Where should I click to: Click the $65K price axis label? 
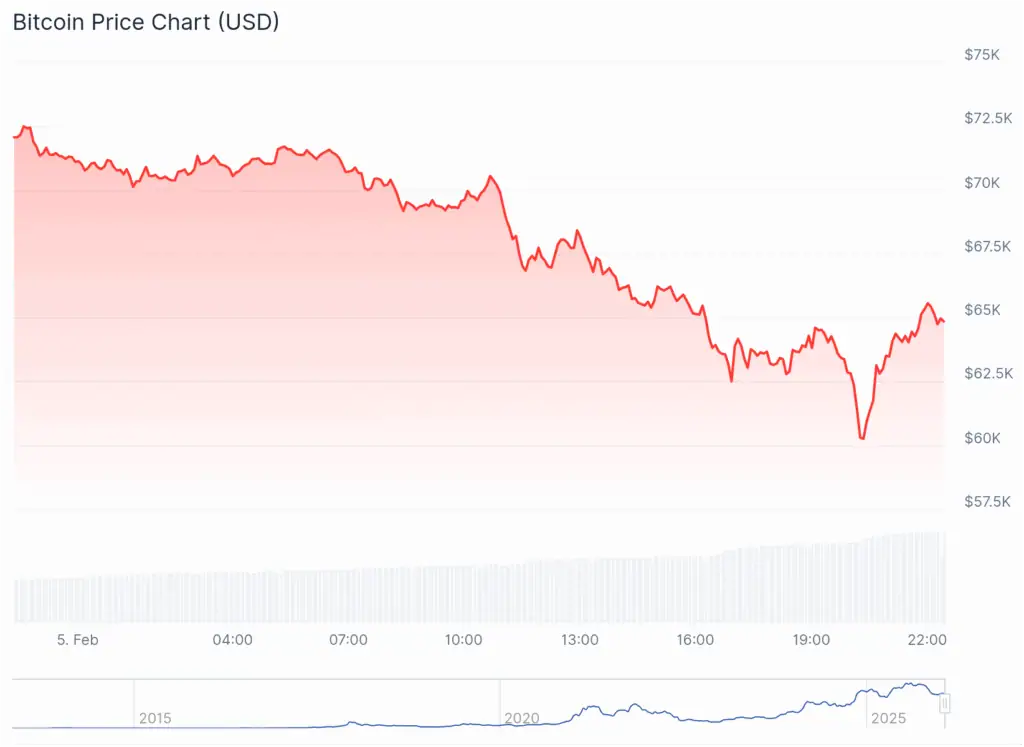[x=981, y=310]
